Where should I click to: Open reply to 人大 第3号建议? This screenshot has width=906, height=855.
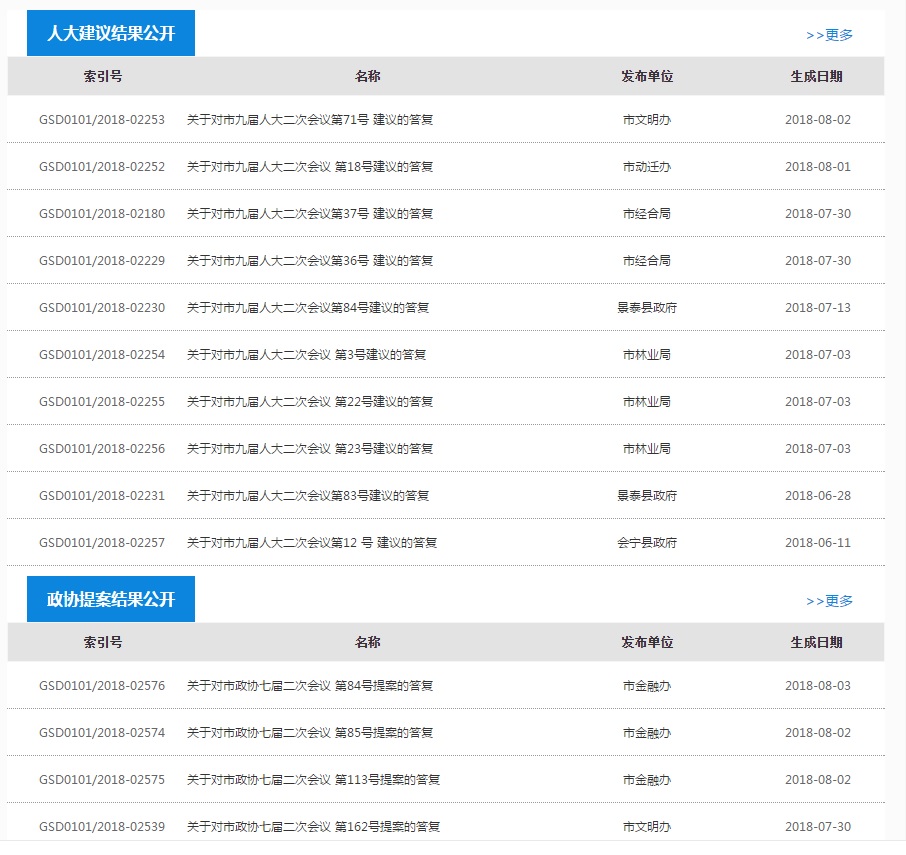306,355
